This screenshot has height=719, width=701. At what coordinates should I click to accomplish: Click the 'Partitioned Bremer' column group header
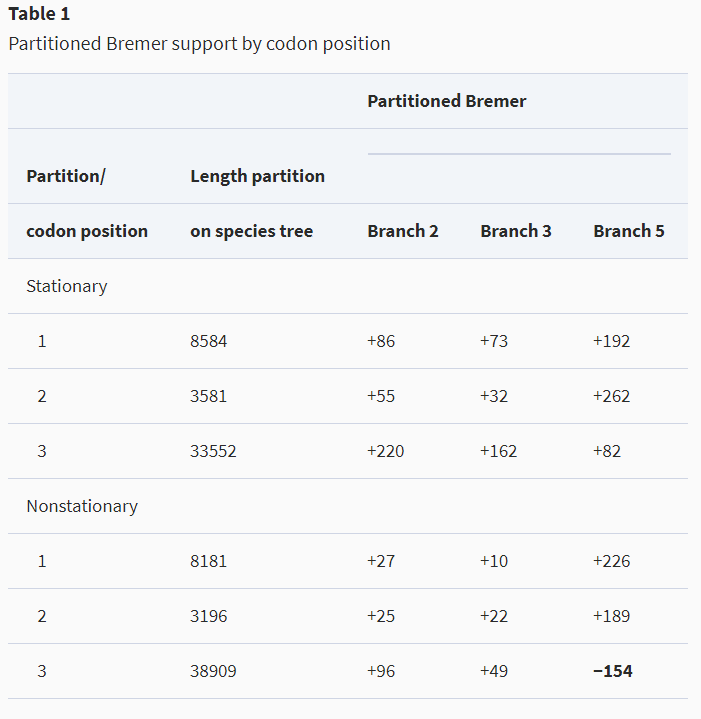point(447,101)
